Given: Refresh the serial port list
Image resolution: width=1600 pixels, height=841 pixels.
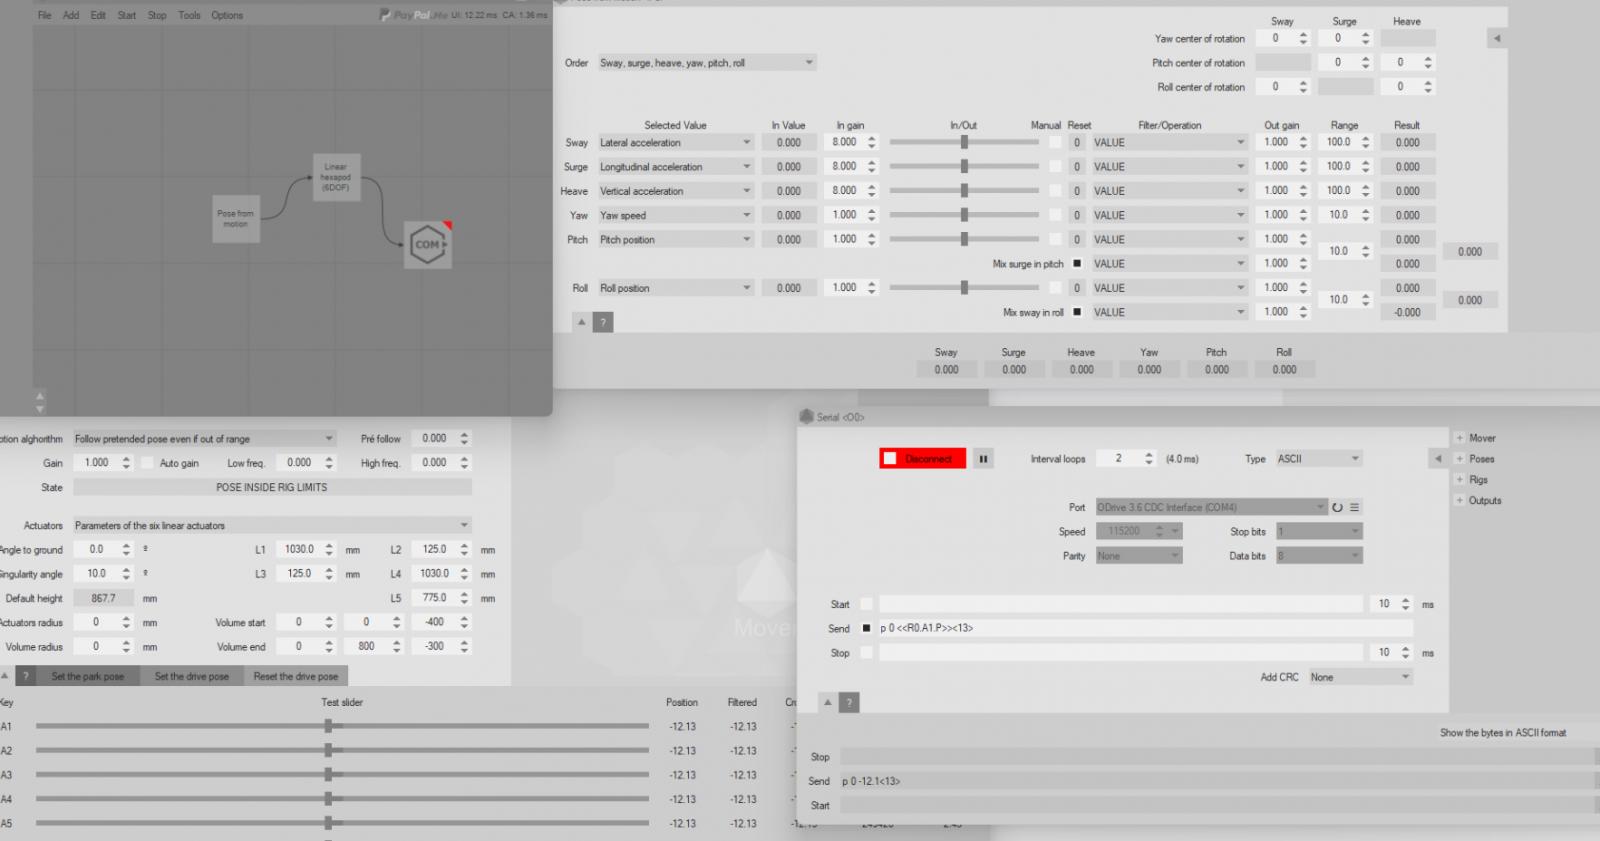Looking at the screenshot, I should (1337, 507).
